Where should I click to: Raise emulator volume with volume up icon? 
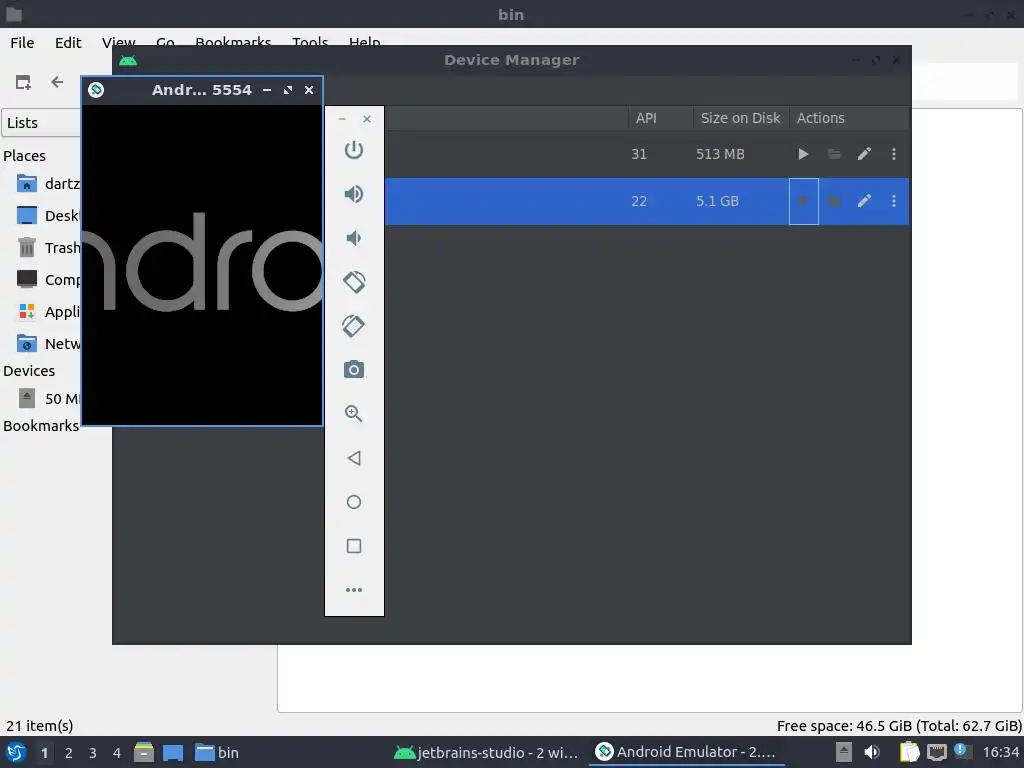point(353,194)
